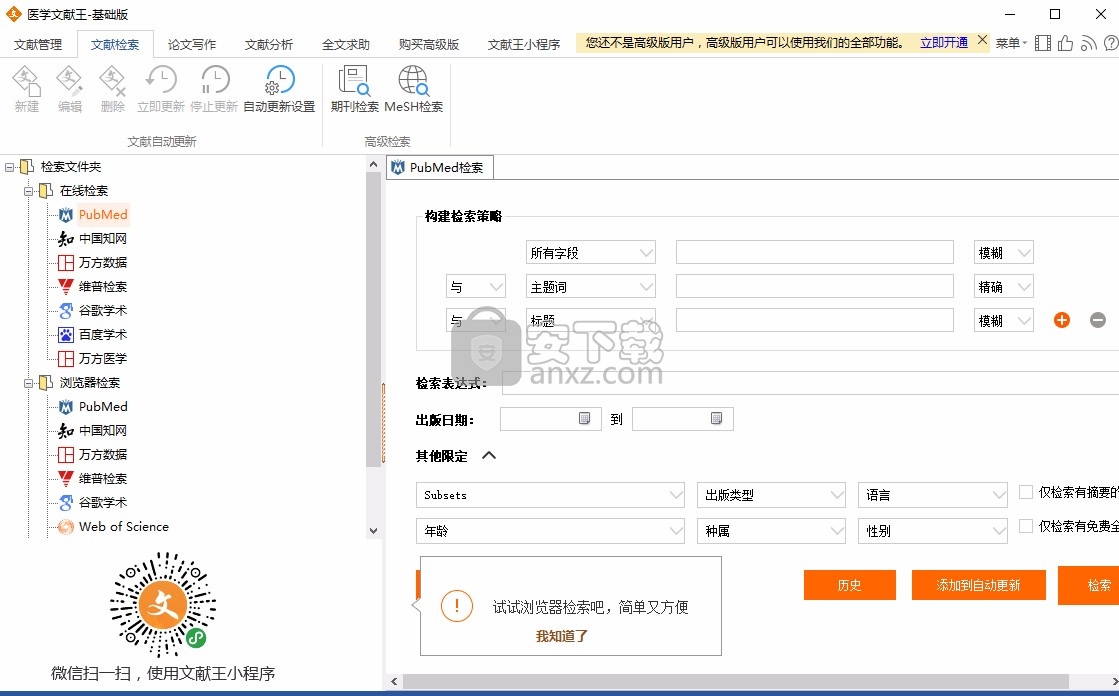Click the tree panel scroll-down arrow

click(373, 531)
